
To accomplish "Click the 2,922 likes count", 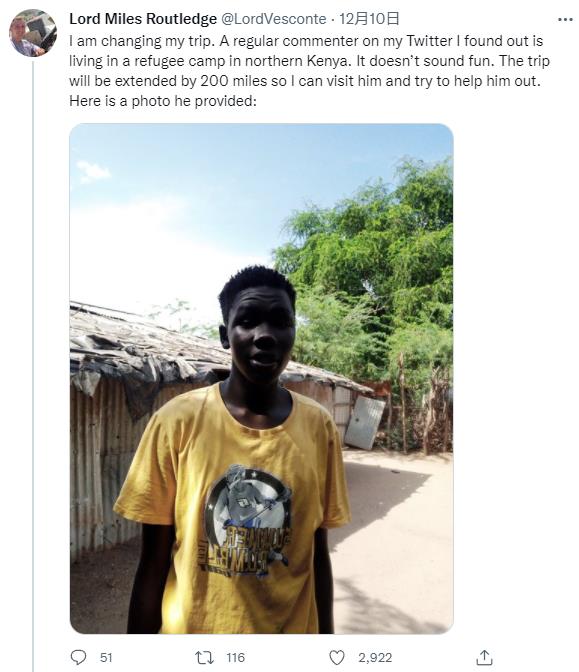I will click(375, 657).
